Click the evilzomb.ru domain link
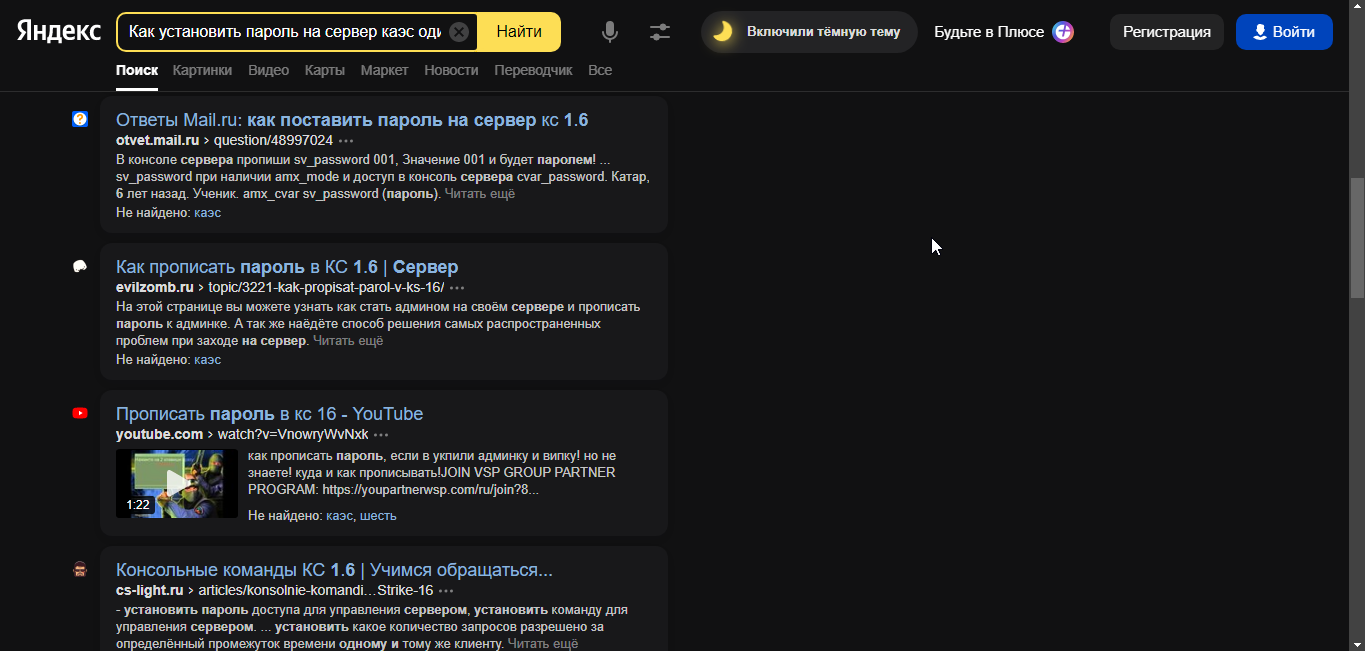Viewport: 1365px width, 651px height. click(155, 288)
